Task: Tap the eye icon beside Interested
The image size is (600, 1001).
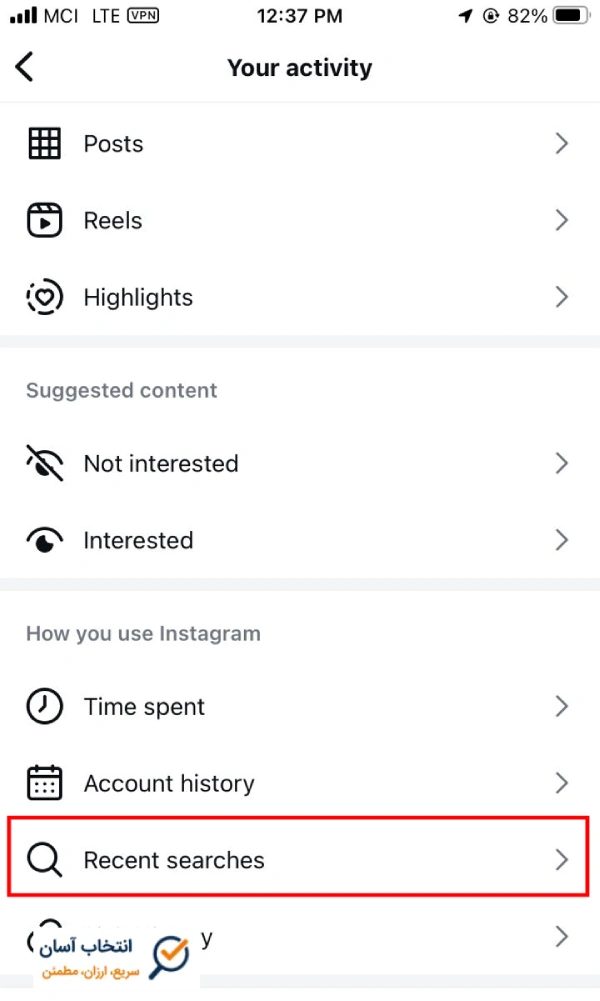Action: point(45,540)
